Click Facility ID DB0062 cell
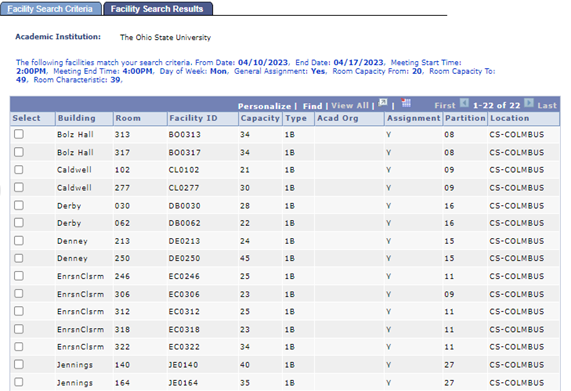 pos(184,223)
